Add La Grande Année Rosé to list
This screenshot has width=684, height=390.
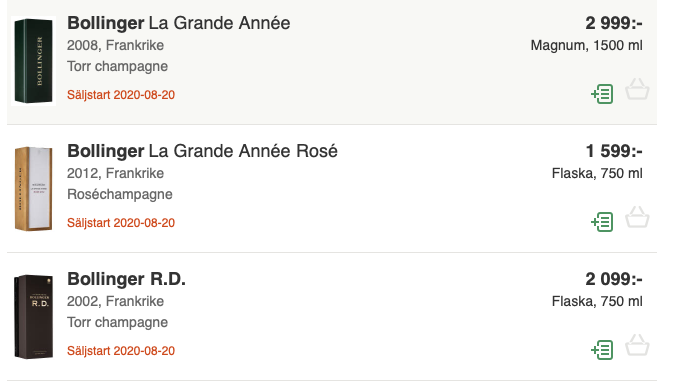[602, 222]
